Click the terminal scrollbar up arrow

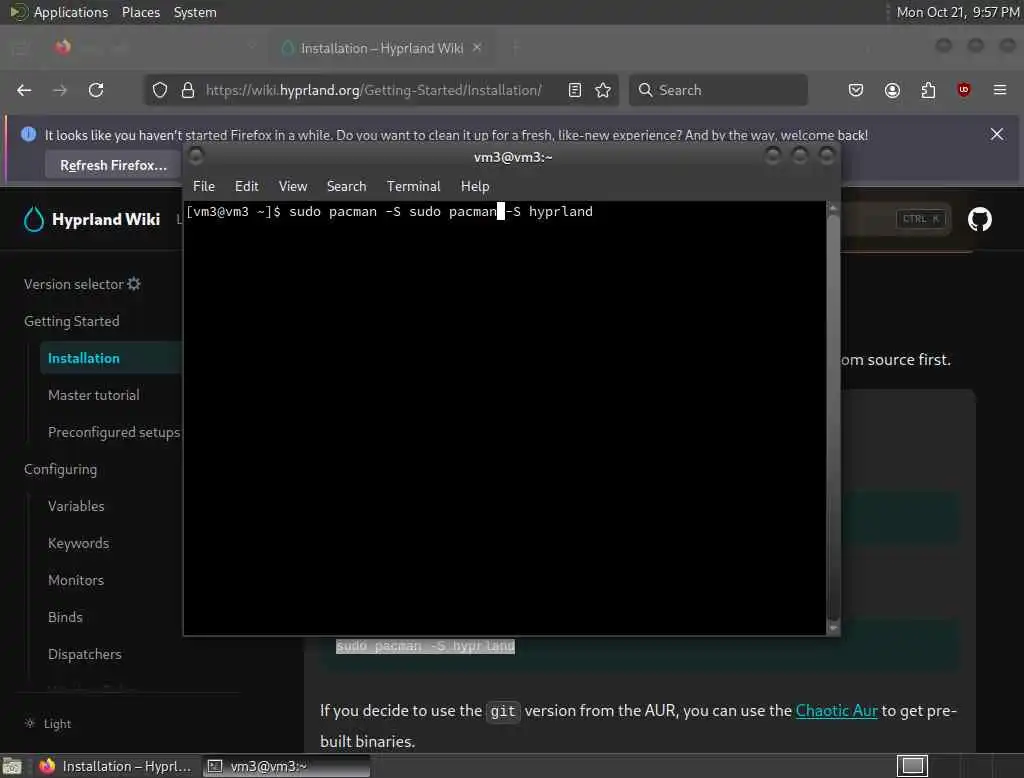[833, 207]
